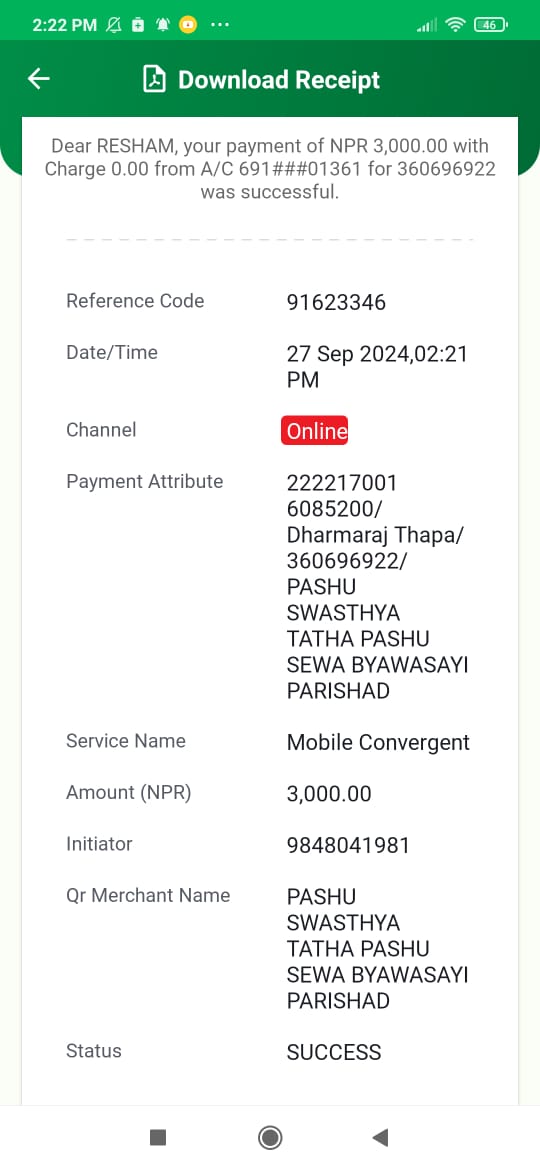
Task: Tap the red Online channel badge
Action: pos(315,431)
